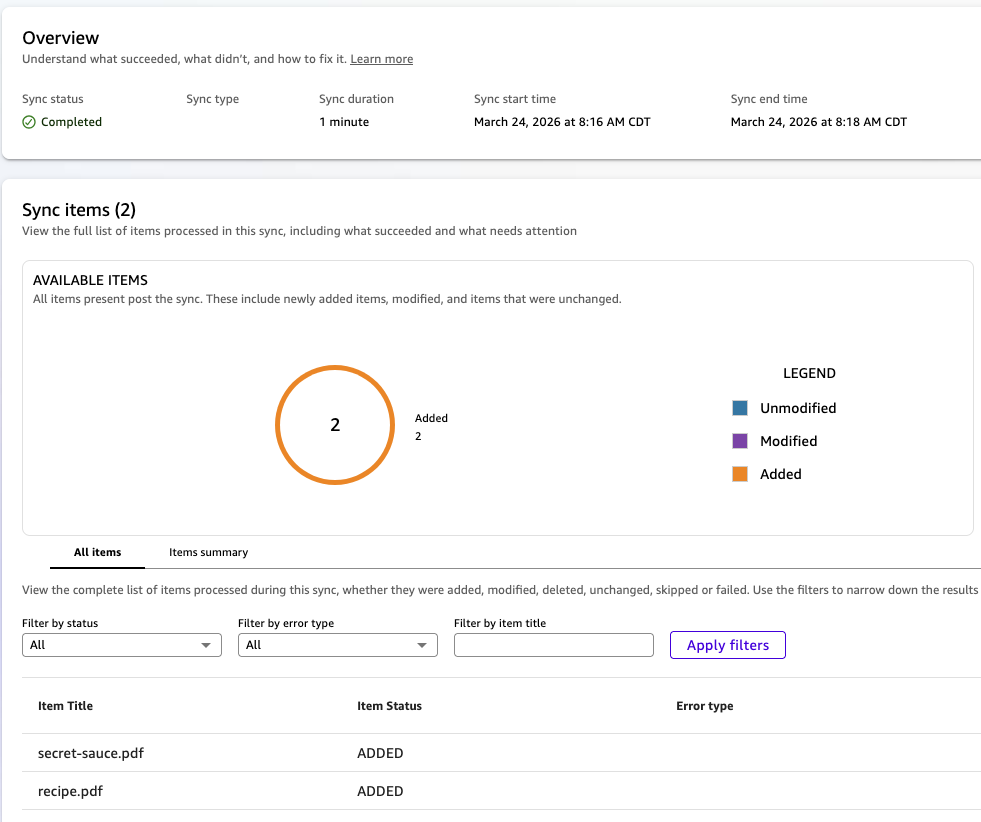The width and height of the screenshot is (981, 822).
Task: Click the Item Status column header
Action: click(x=389, y=706)
